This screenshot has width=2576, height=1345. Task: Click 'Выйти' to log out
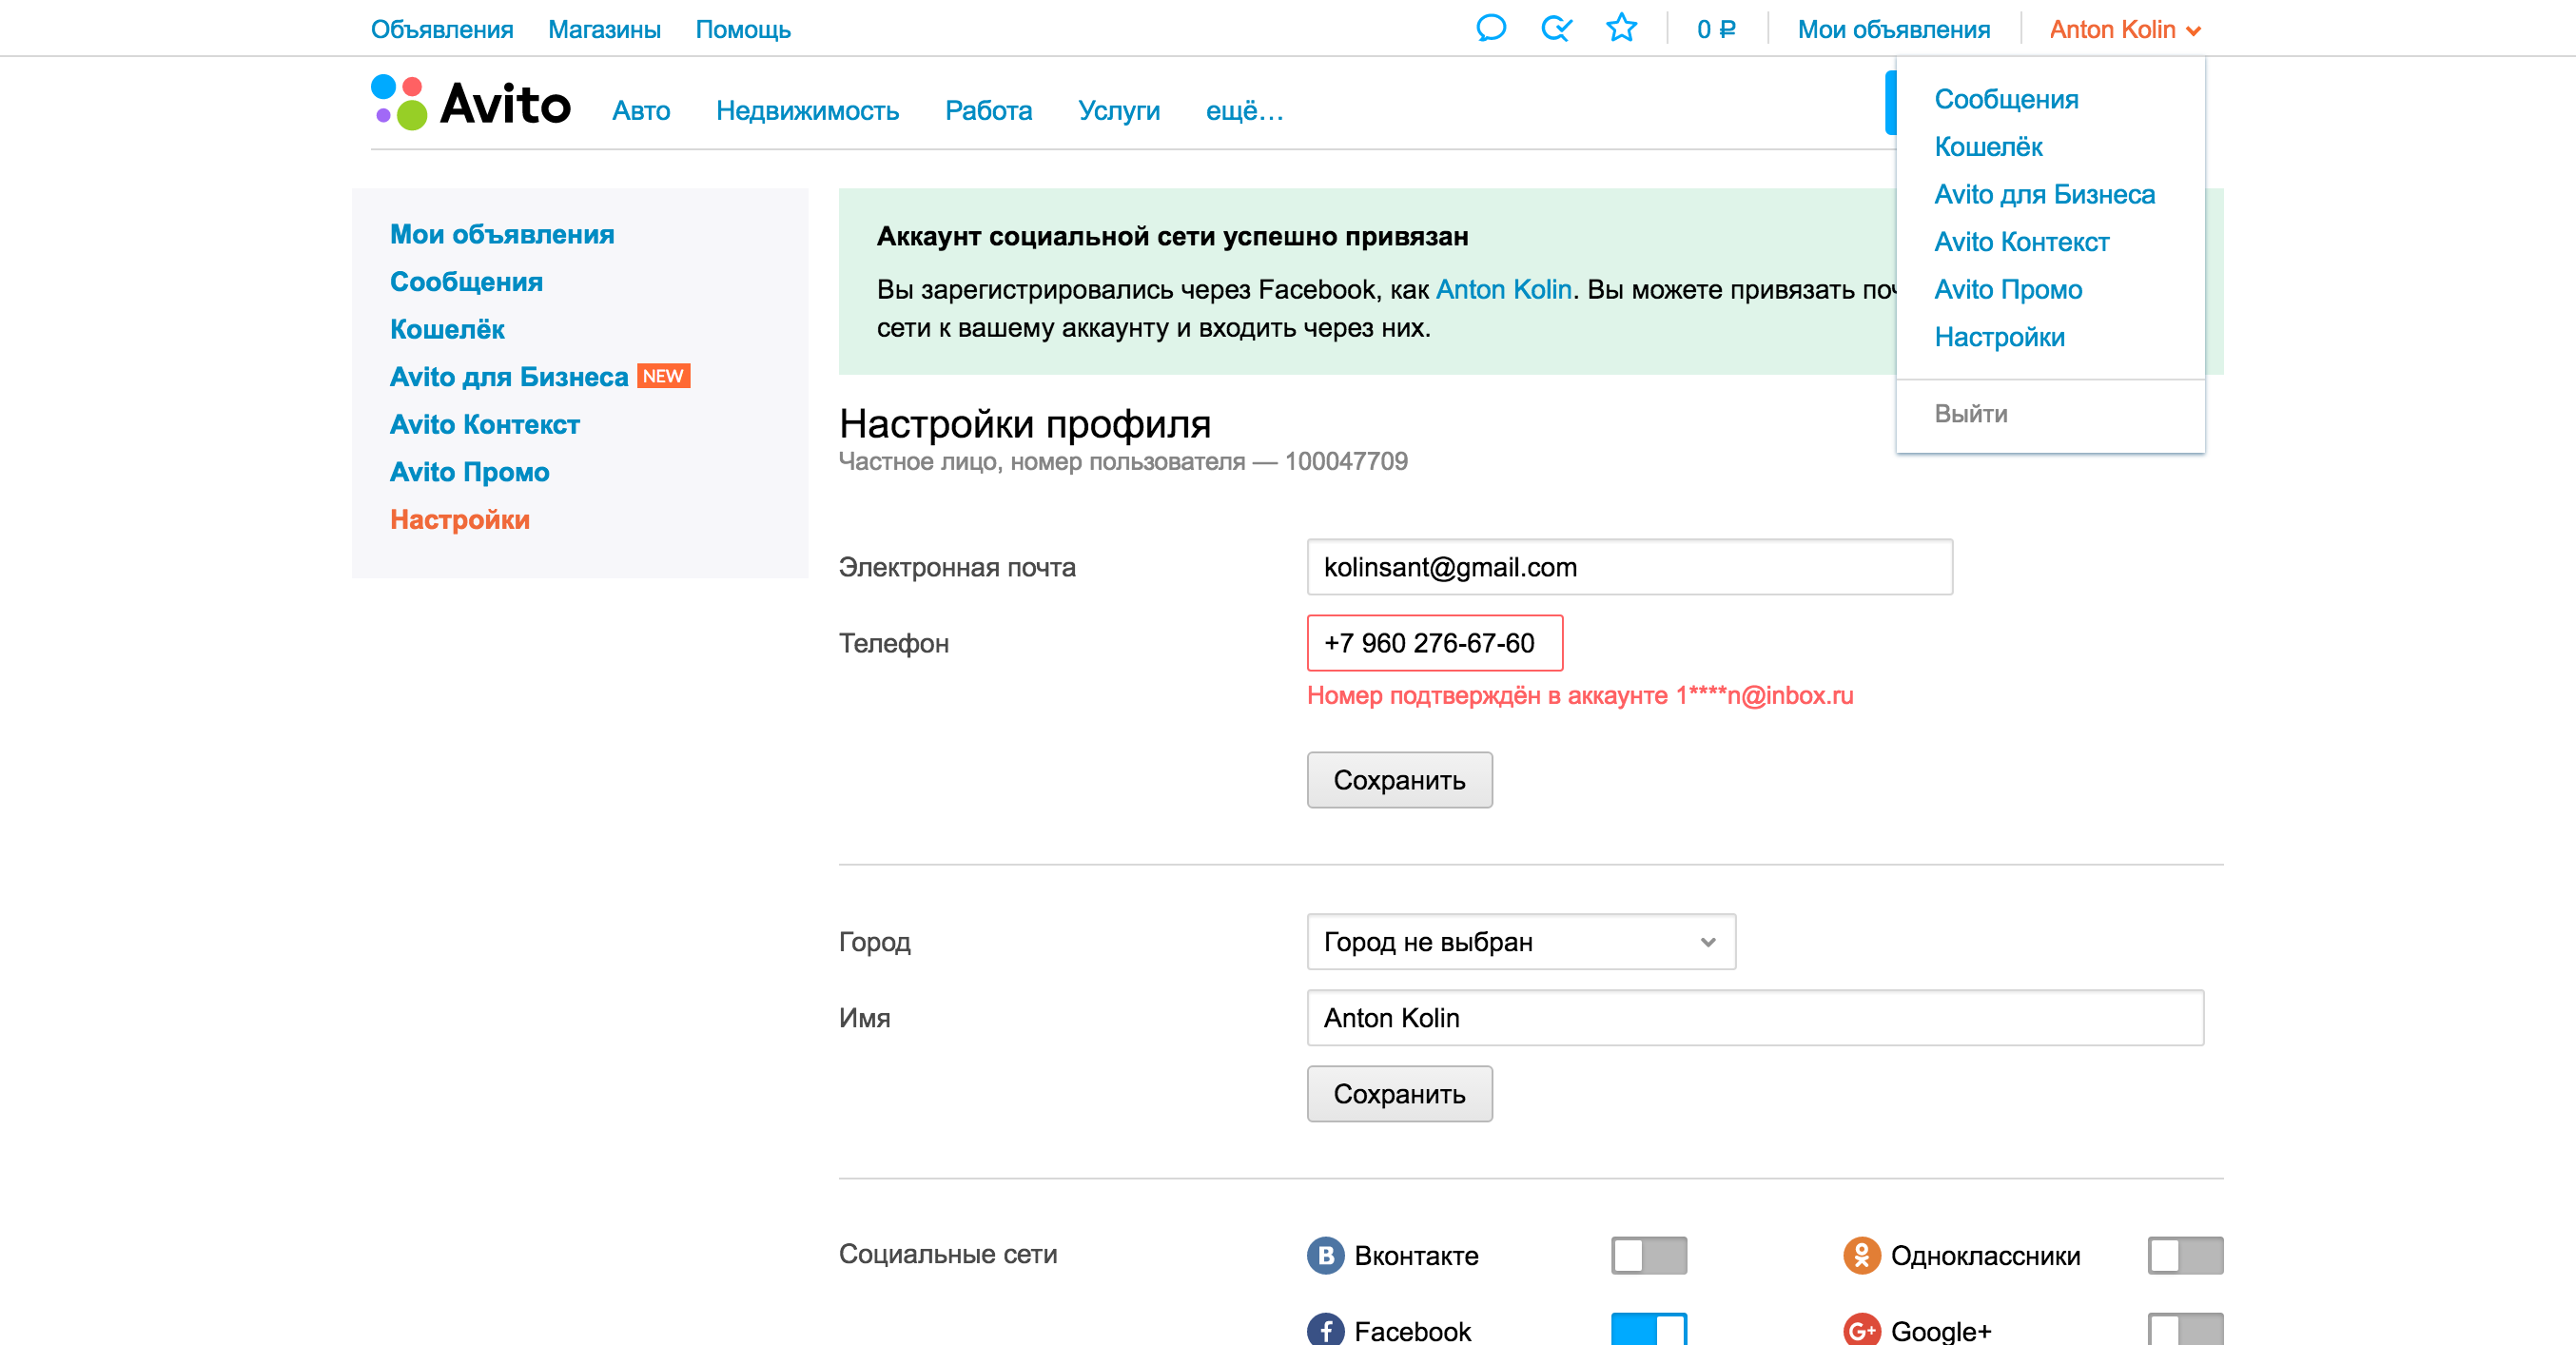coord(1970,414)
